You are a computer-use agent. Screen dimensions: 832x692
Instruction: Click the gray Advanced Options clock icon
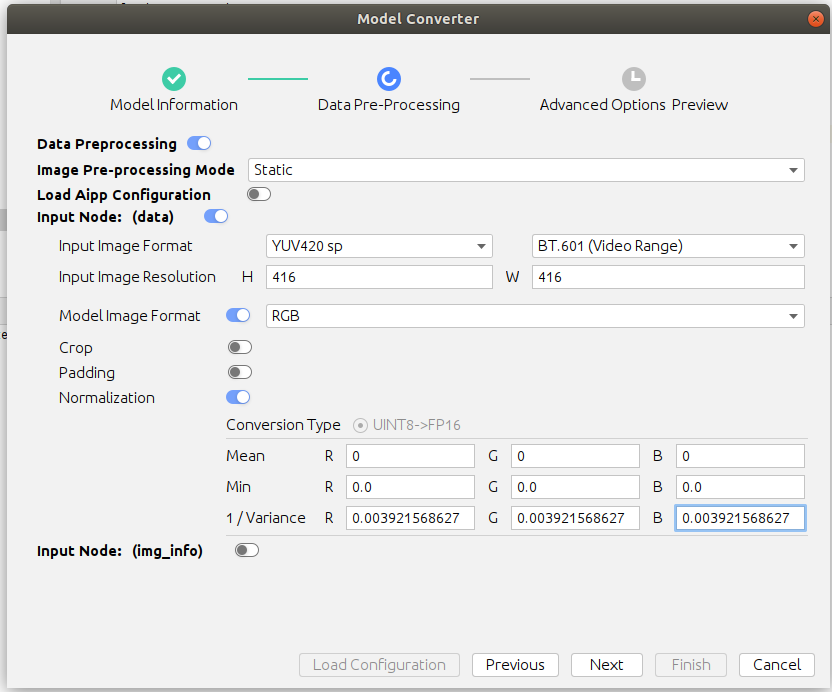[x=633, y=79]
